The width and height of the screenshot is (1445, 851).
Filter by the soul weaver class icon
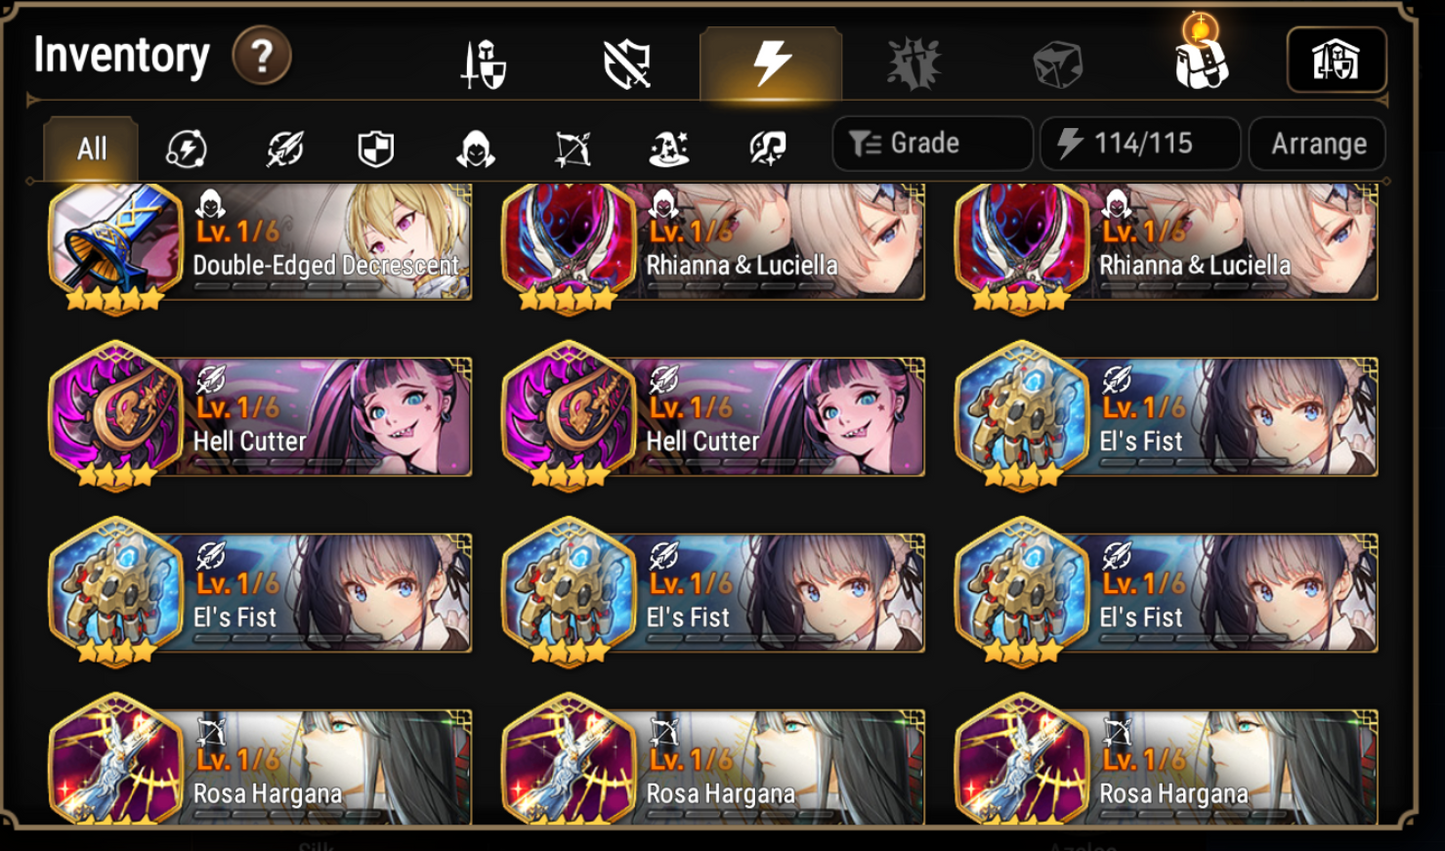coord(767,149)
